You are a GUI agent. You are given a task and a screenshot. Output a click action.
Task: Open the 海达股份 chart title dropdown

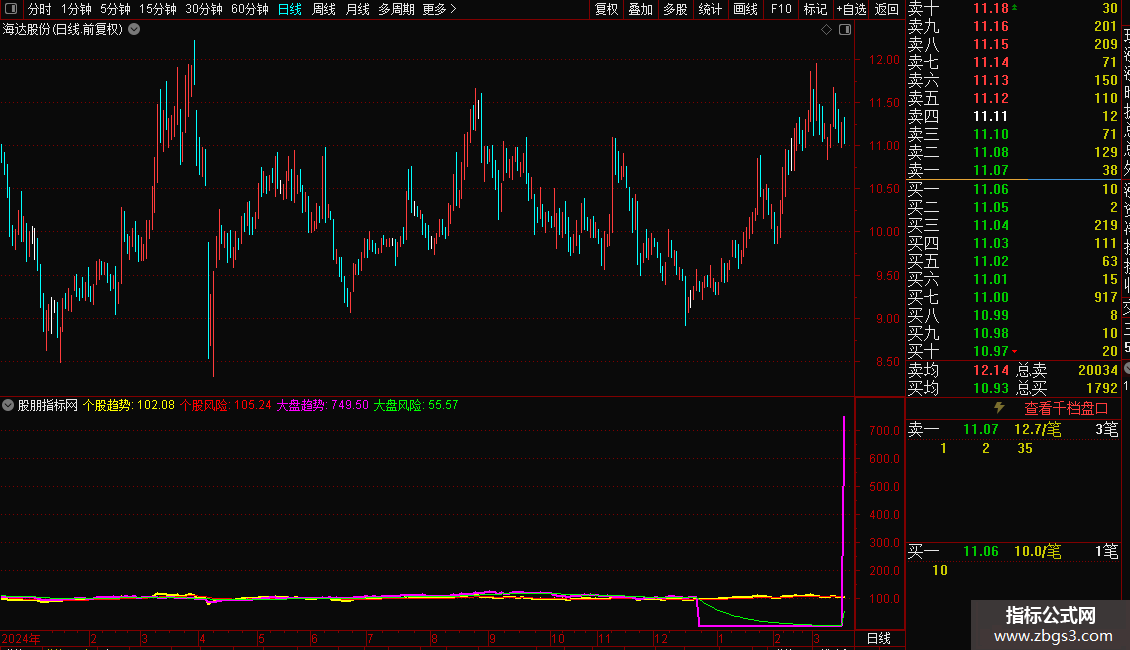135,29
